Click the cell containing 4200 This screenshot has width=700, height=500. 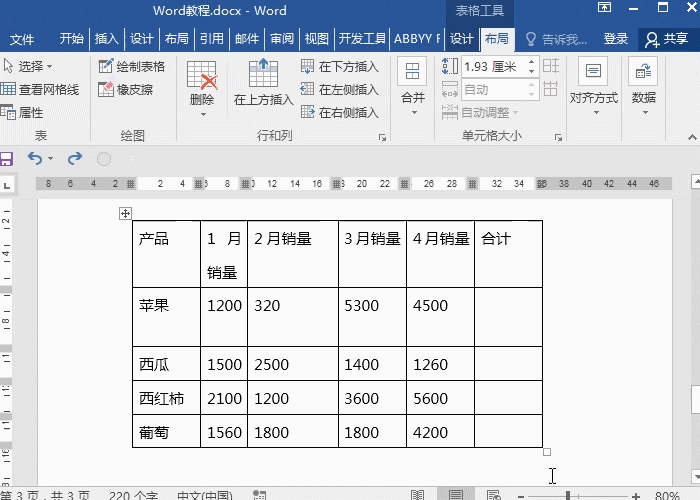point(440,431)
